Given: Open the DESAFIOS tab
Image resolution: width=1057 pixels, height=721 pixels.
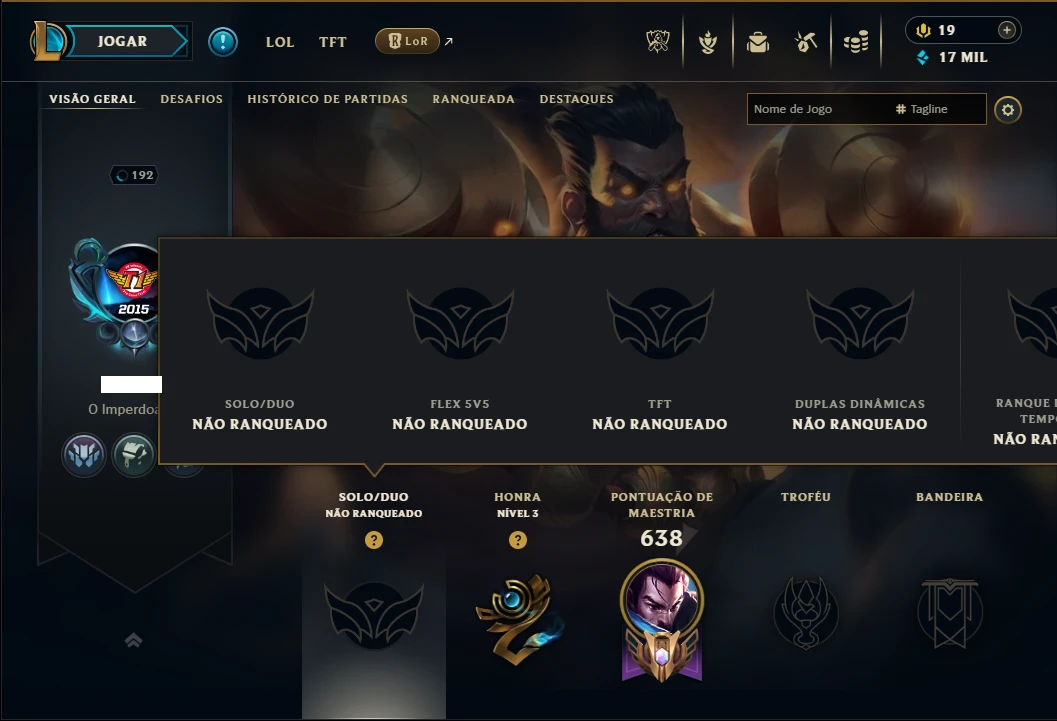Looking at the screenshot, I should [191, 99].
